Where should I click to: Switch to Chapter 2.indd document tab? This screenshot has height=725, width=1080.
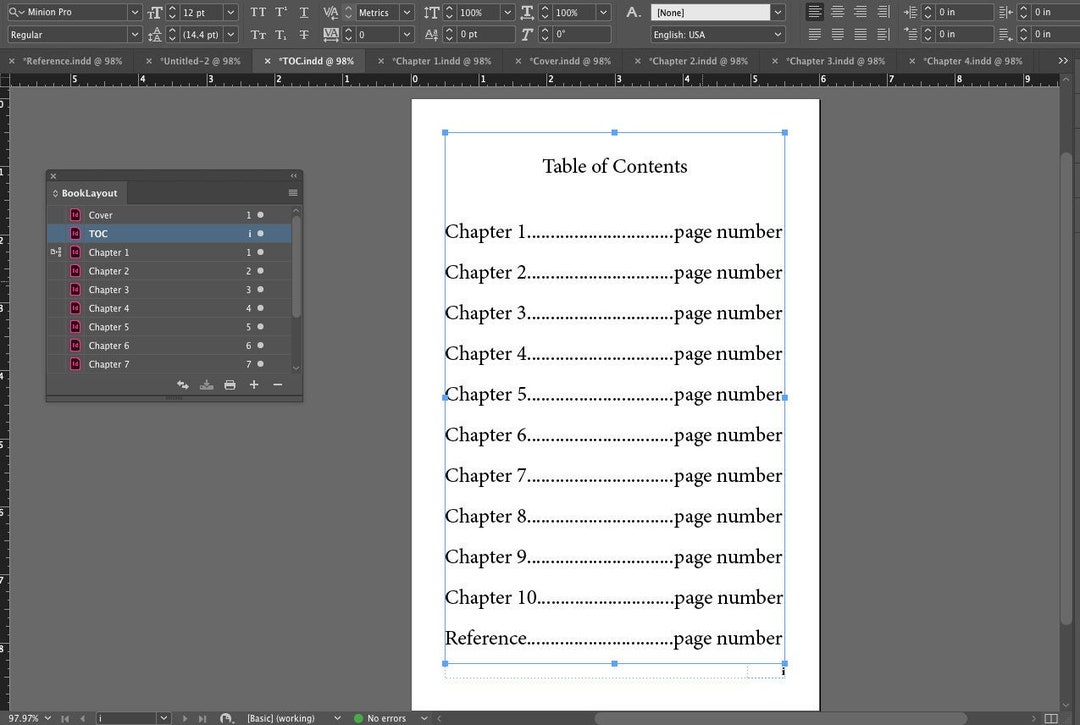point(698,61)
